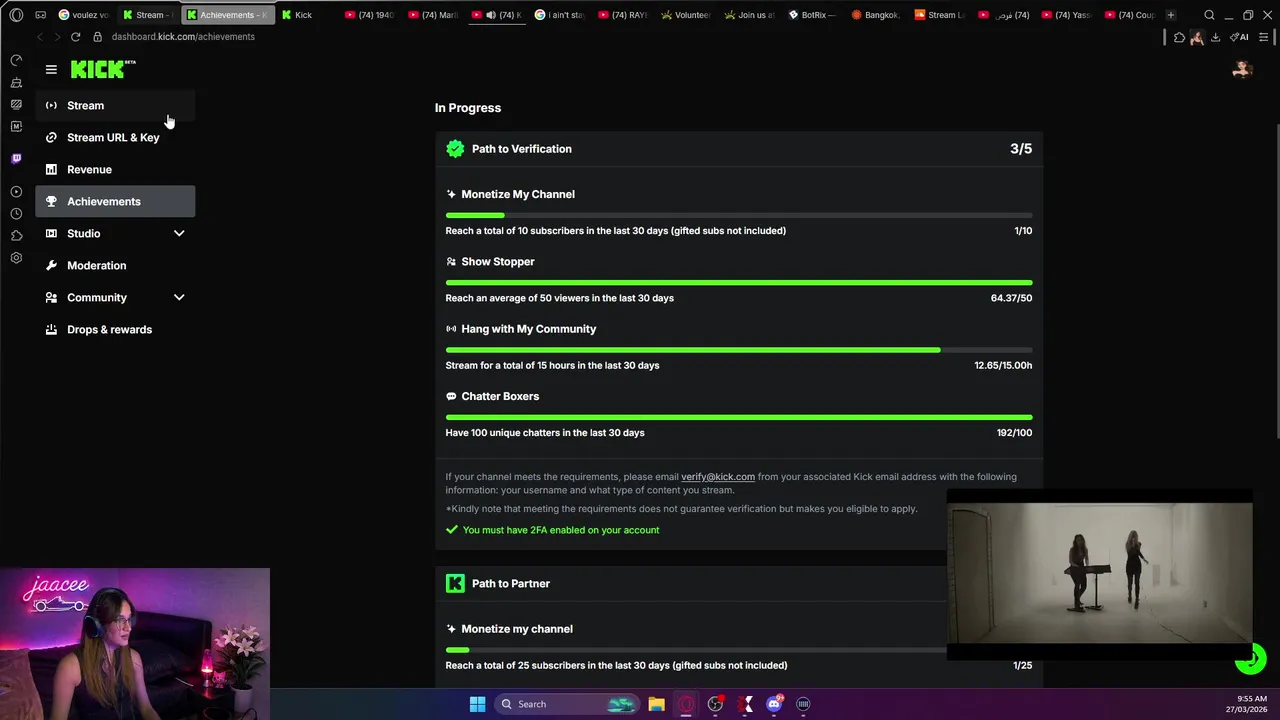Image resolution: width=1280 pixels, height=720 pixels.
Task: Switch to the 'Join us at' browser tab
Action: tap(749, 15)
